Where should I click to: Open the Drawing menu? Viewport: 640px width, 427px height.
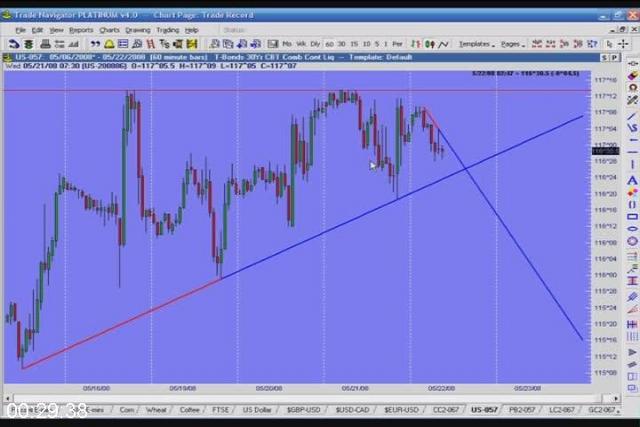(138, 30)
